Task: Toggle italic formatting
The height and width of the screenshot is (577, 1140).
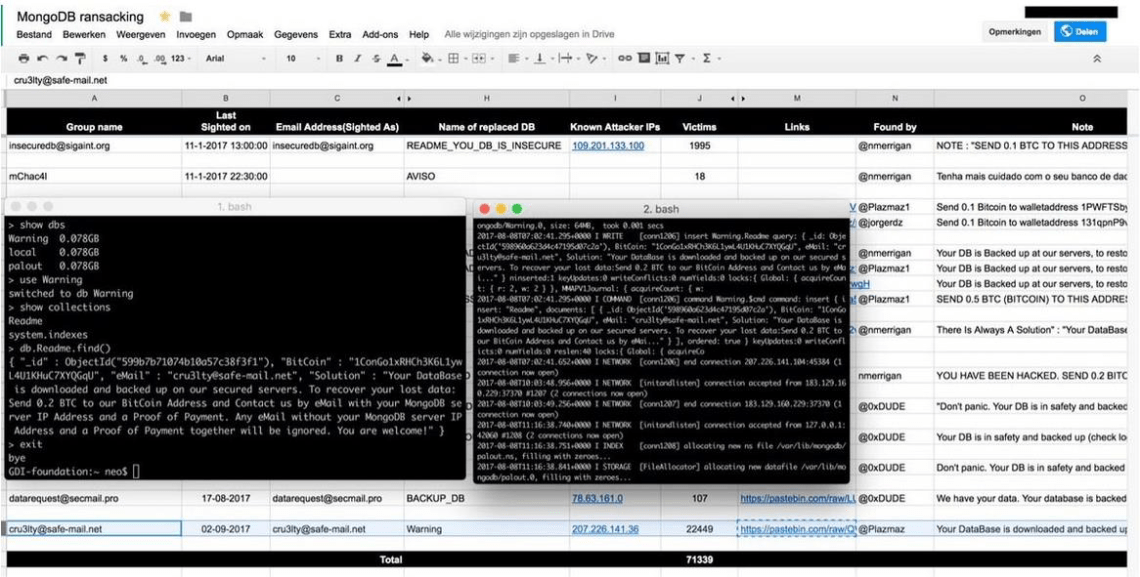Action: coord(358,59)
